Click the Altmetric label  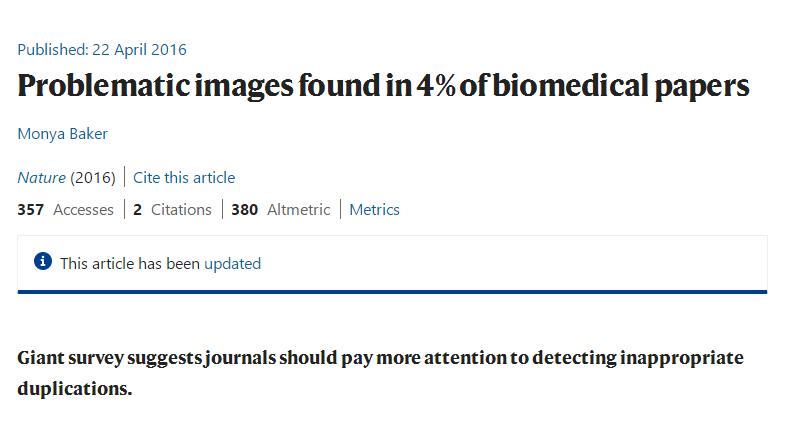(299, 209)
